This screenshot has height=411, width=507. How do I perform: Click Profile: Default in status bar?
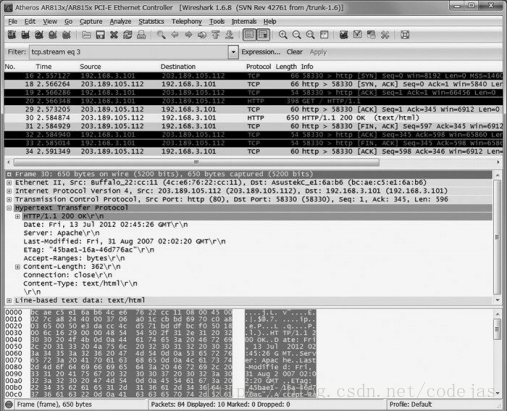click(x=411, y=404)
